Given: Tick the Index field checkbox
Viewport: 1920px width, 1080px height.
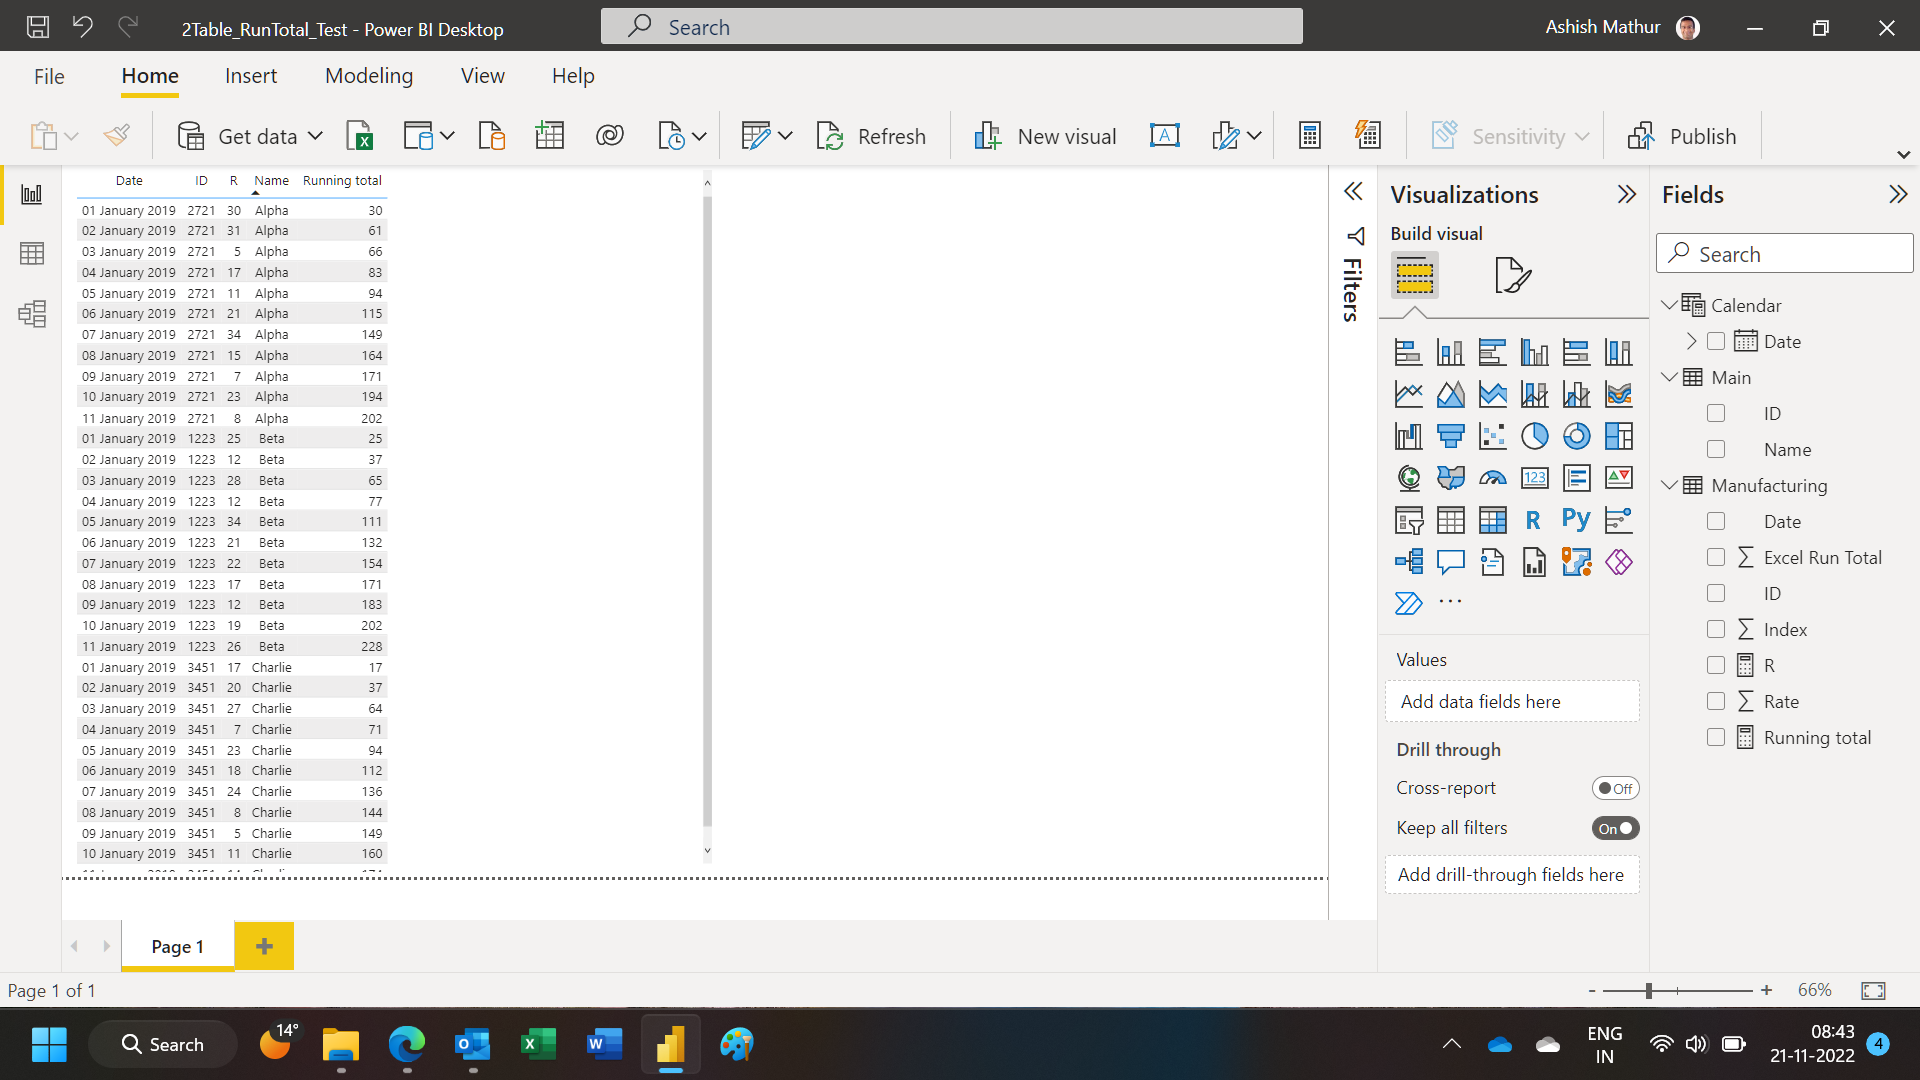Looking at the screenshot, I should pyautogui.click(x=1716, y=629).
